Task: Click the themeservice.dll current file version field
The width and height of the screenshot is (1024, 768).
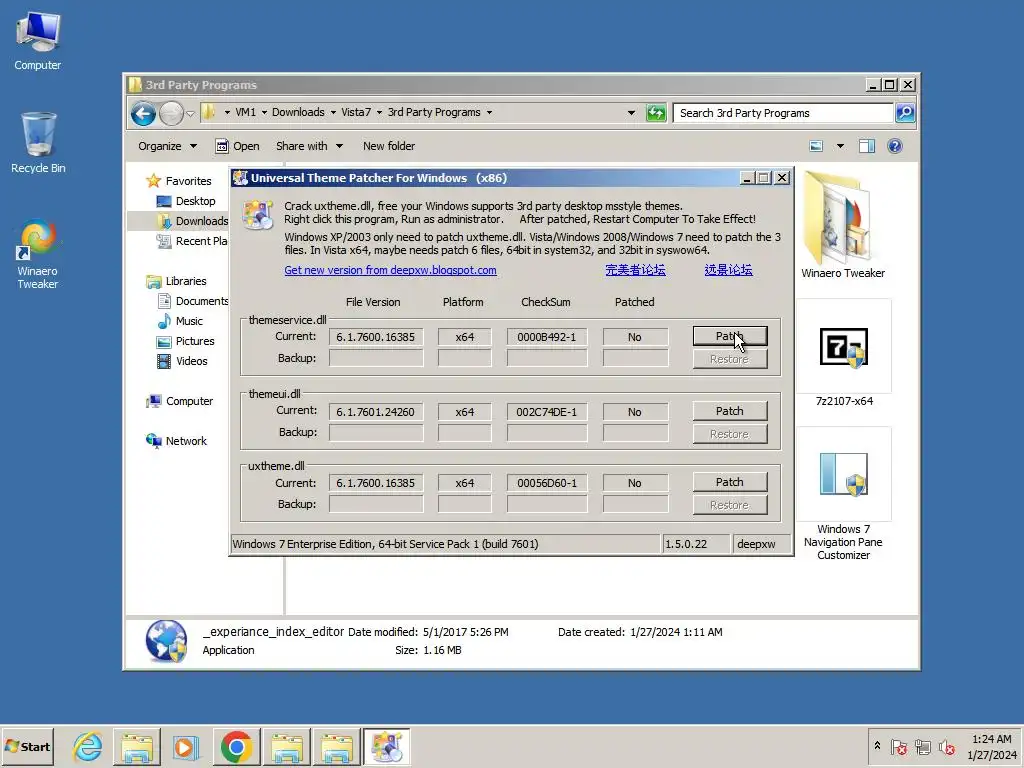Action: point(376,337)
